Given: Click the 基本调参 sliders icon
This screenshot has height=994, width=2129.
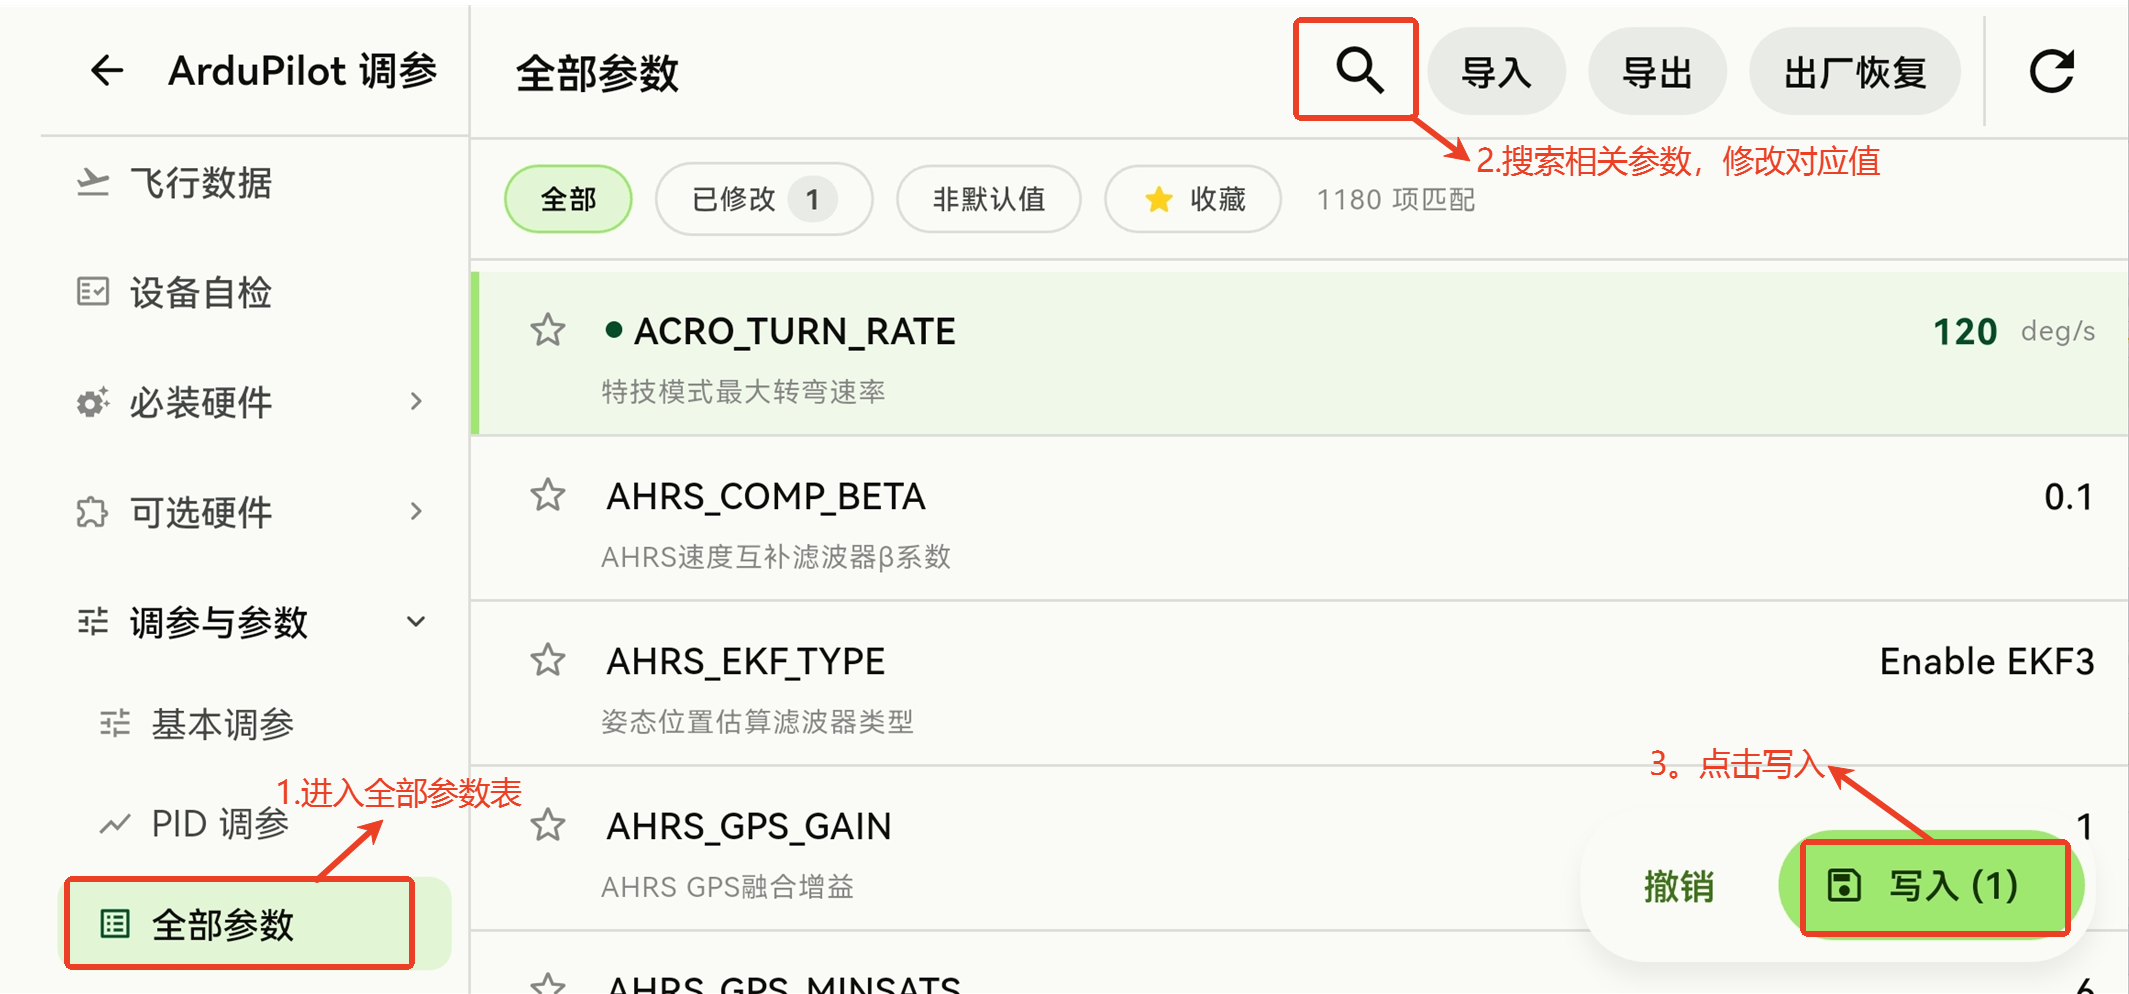Looking at the screenshot, I should (115, 723).
